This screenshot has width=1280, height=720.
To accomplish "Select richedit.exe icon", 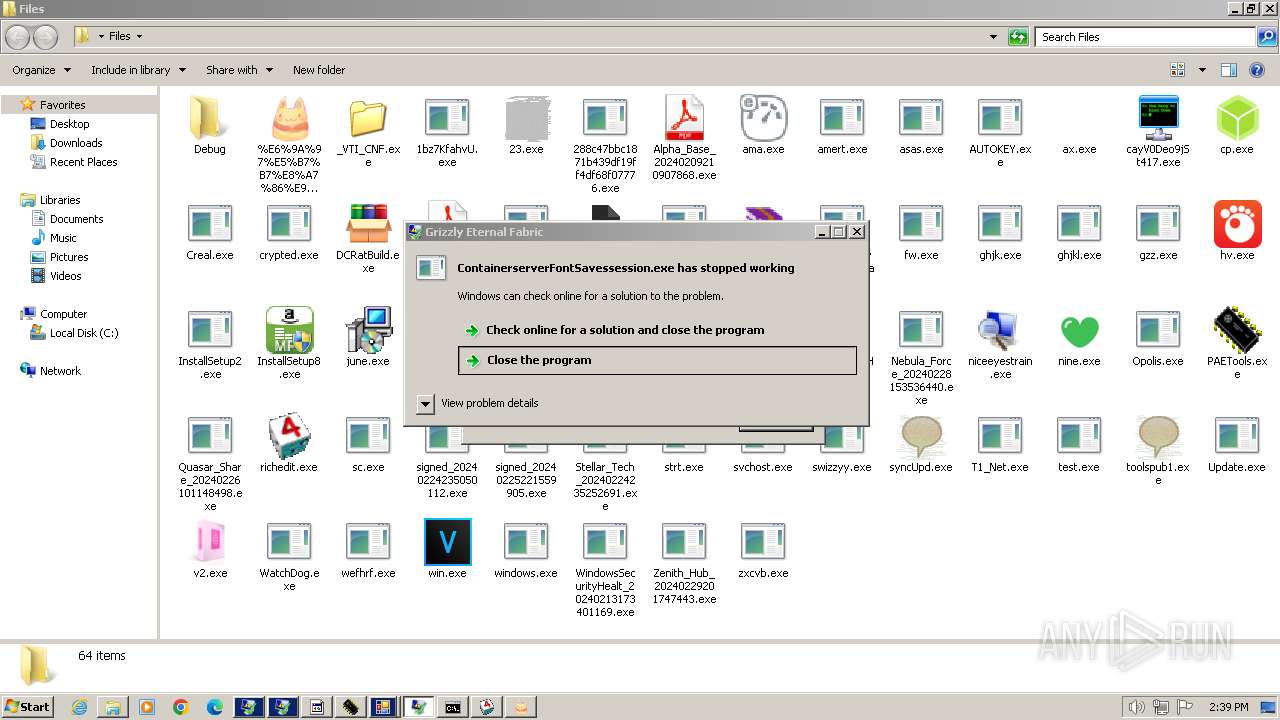I will click(289, 436).
